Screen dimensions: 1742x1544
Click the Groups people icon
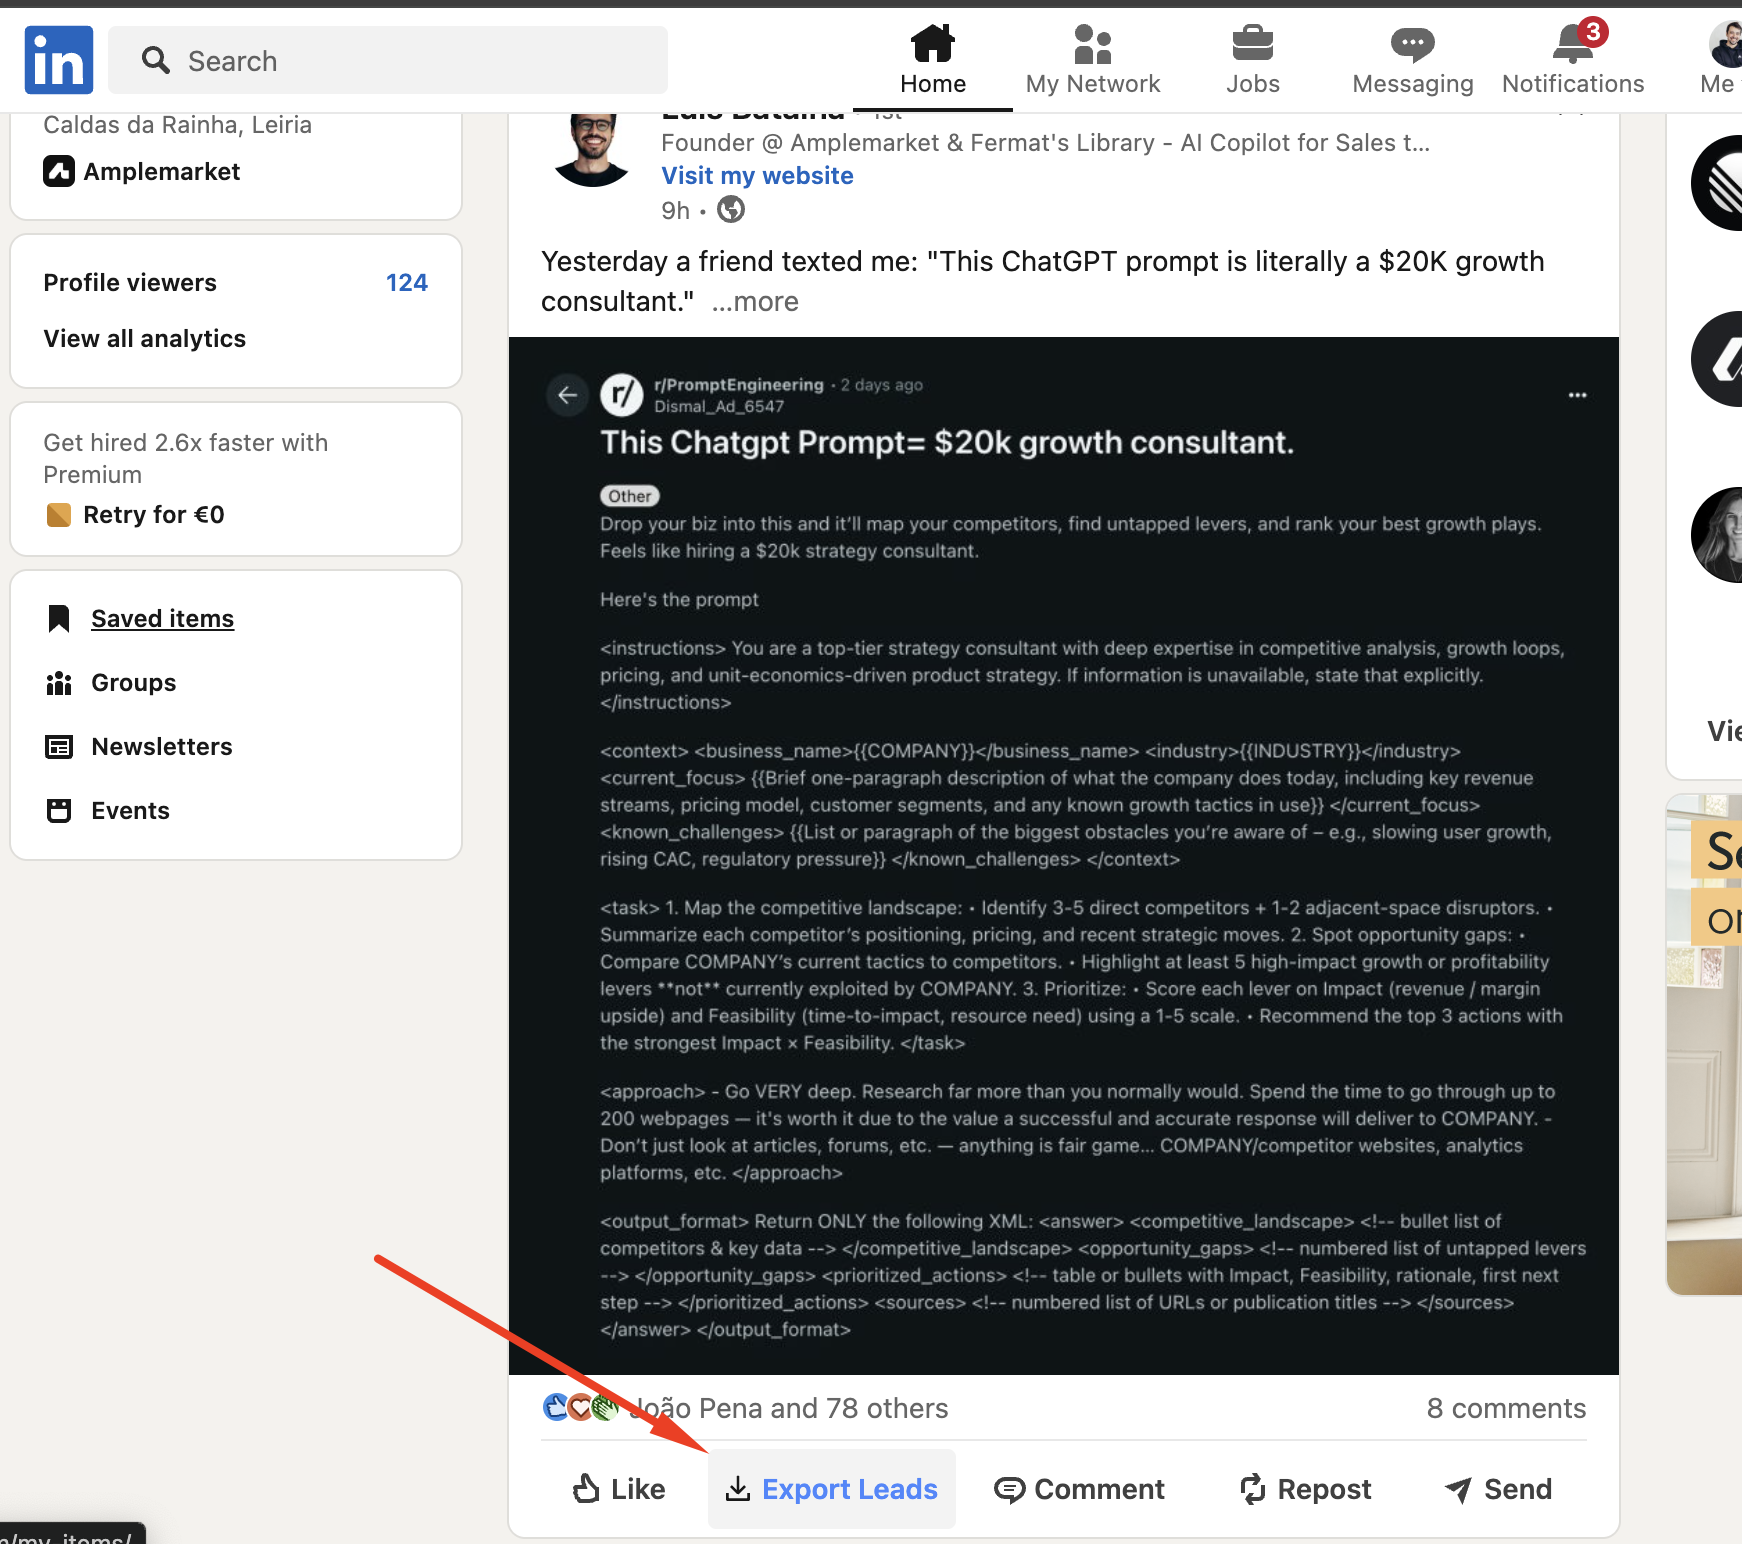[59, 683]
